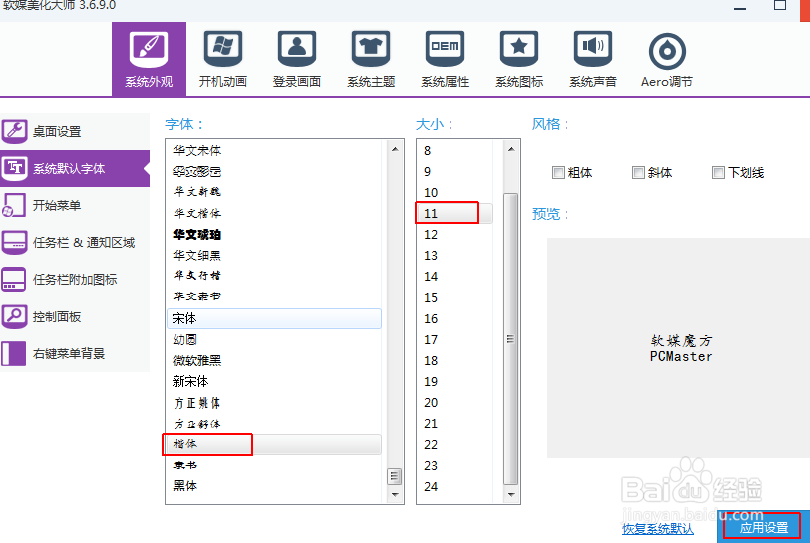Select font 幼圆 in the list

pyautogui.click(x=274, y=339)
